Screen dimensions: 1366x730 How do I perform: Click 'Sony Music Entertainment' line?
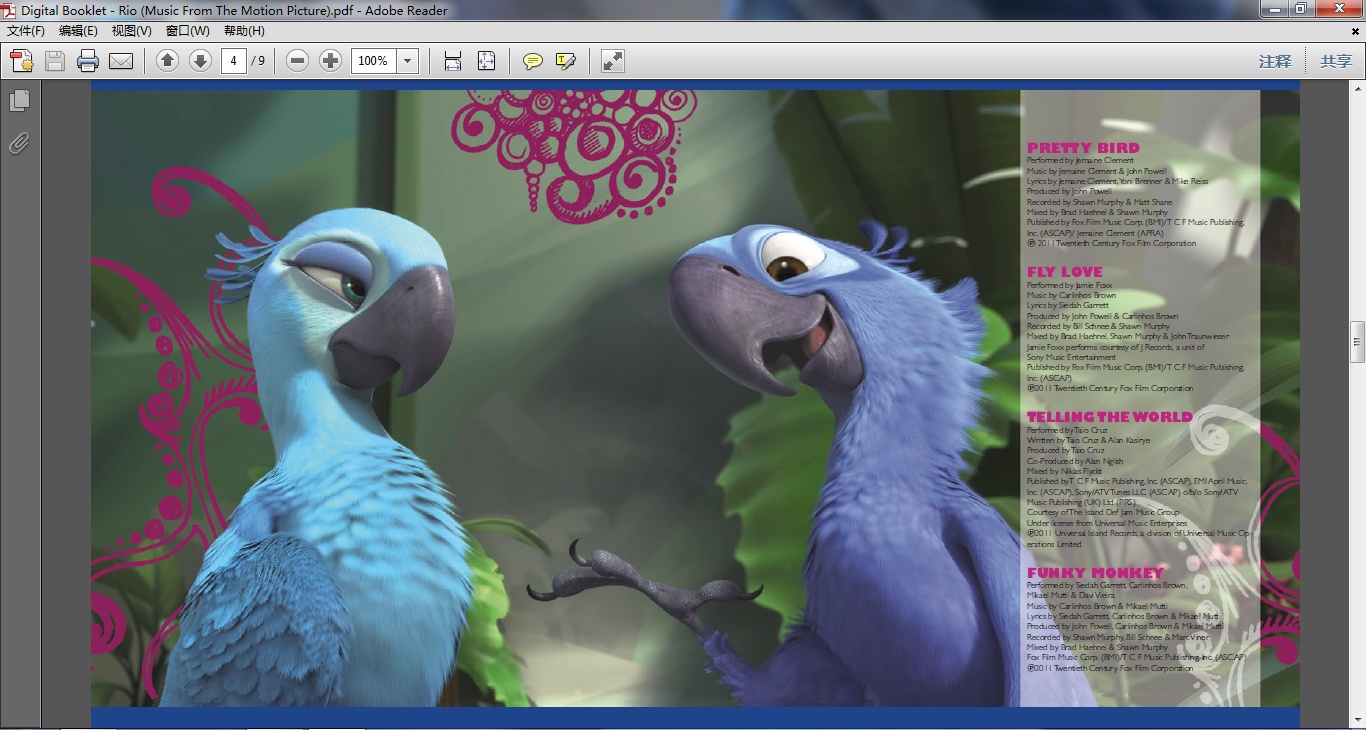point(1071,357)
